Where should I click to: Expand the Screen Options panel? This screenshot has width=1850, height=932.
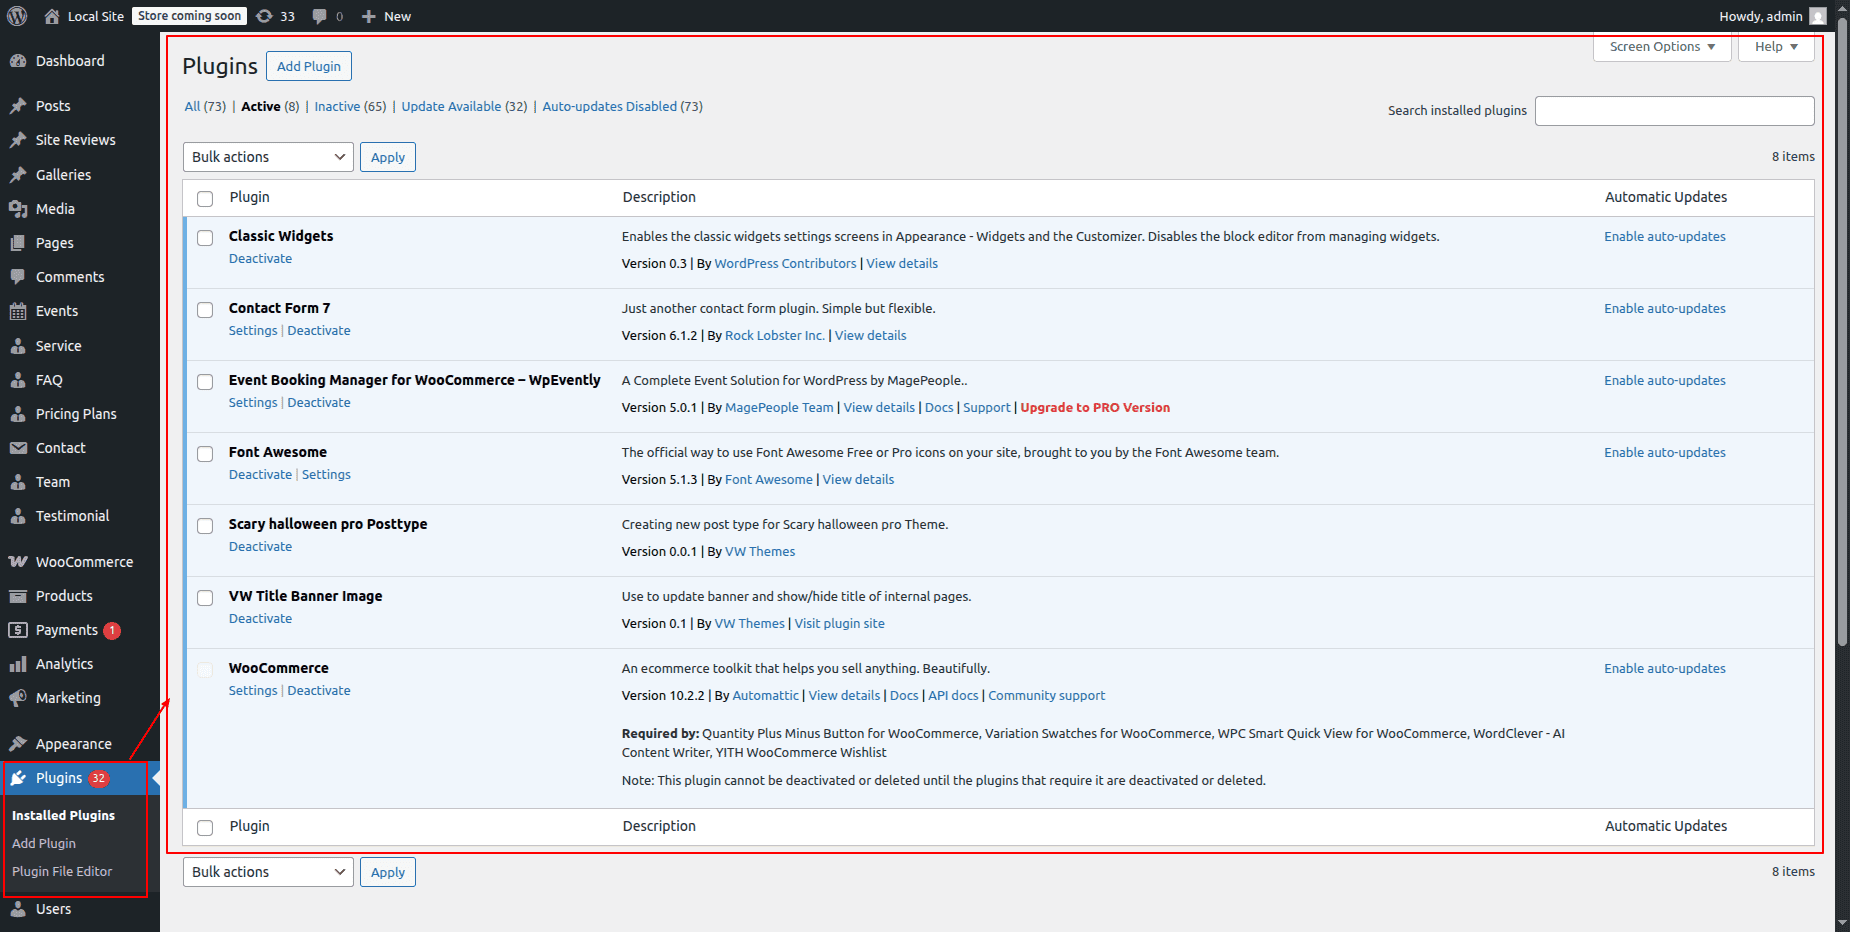click(1661, 47)
